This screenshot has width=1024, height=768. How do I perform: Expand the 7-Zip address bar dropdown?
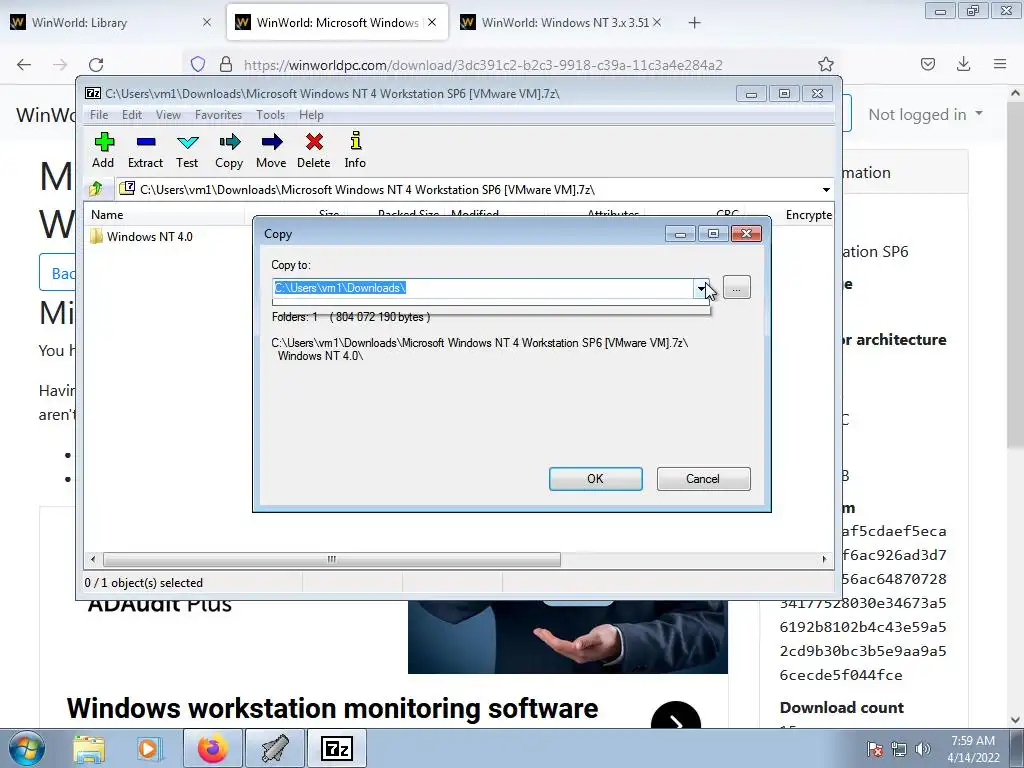[x=826, y=190]
